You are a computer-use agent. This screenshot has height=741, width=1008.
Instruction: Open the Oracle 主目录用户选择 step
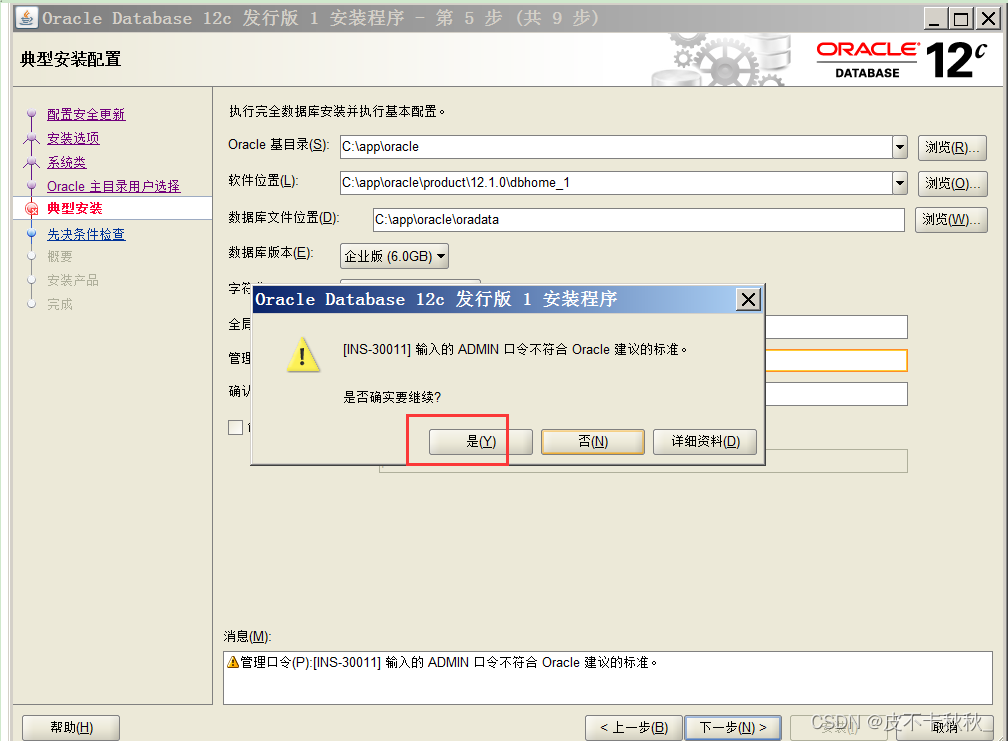(113, 186)
